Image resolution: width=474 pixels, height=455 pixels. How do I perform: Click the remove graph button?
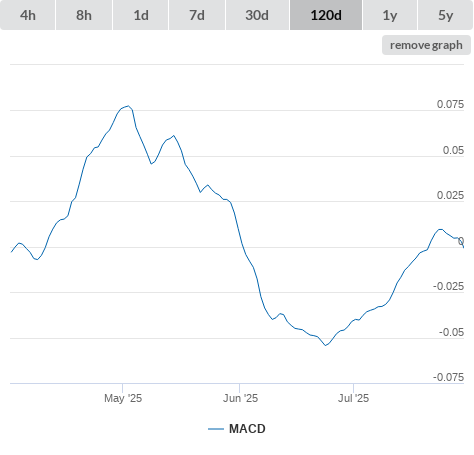point(426,45)
